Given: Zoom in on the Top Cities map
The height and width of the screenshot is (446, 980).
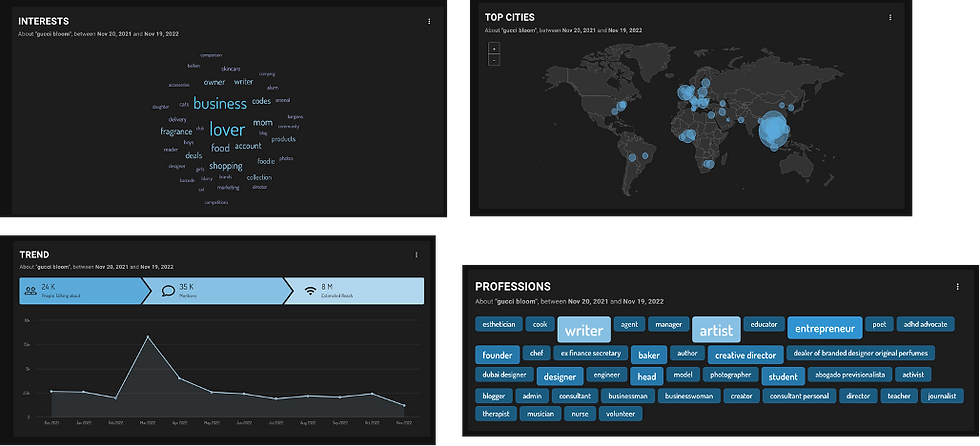Looking at the screenshot, I should click(x=494, y=48).
